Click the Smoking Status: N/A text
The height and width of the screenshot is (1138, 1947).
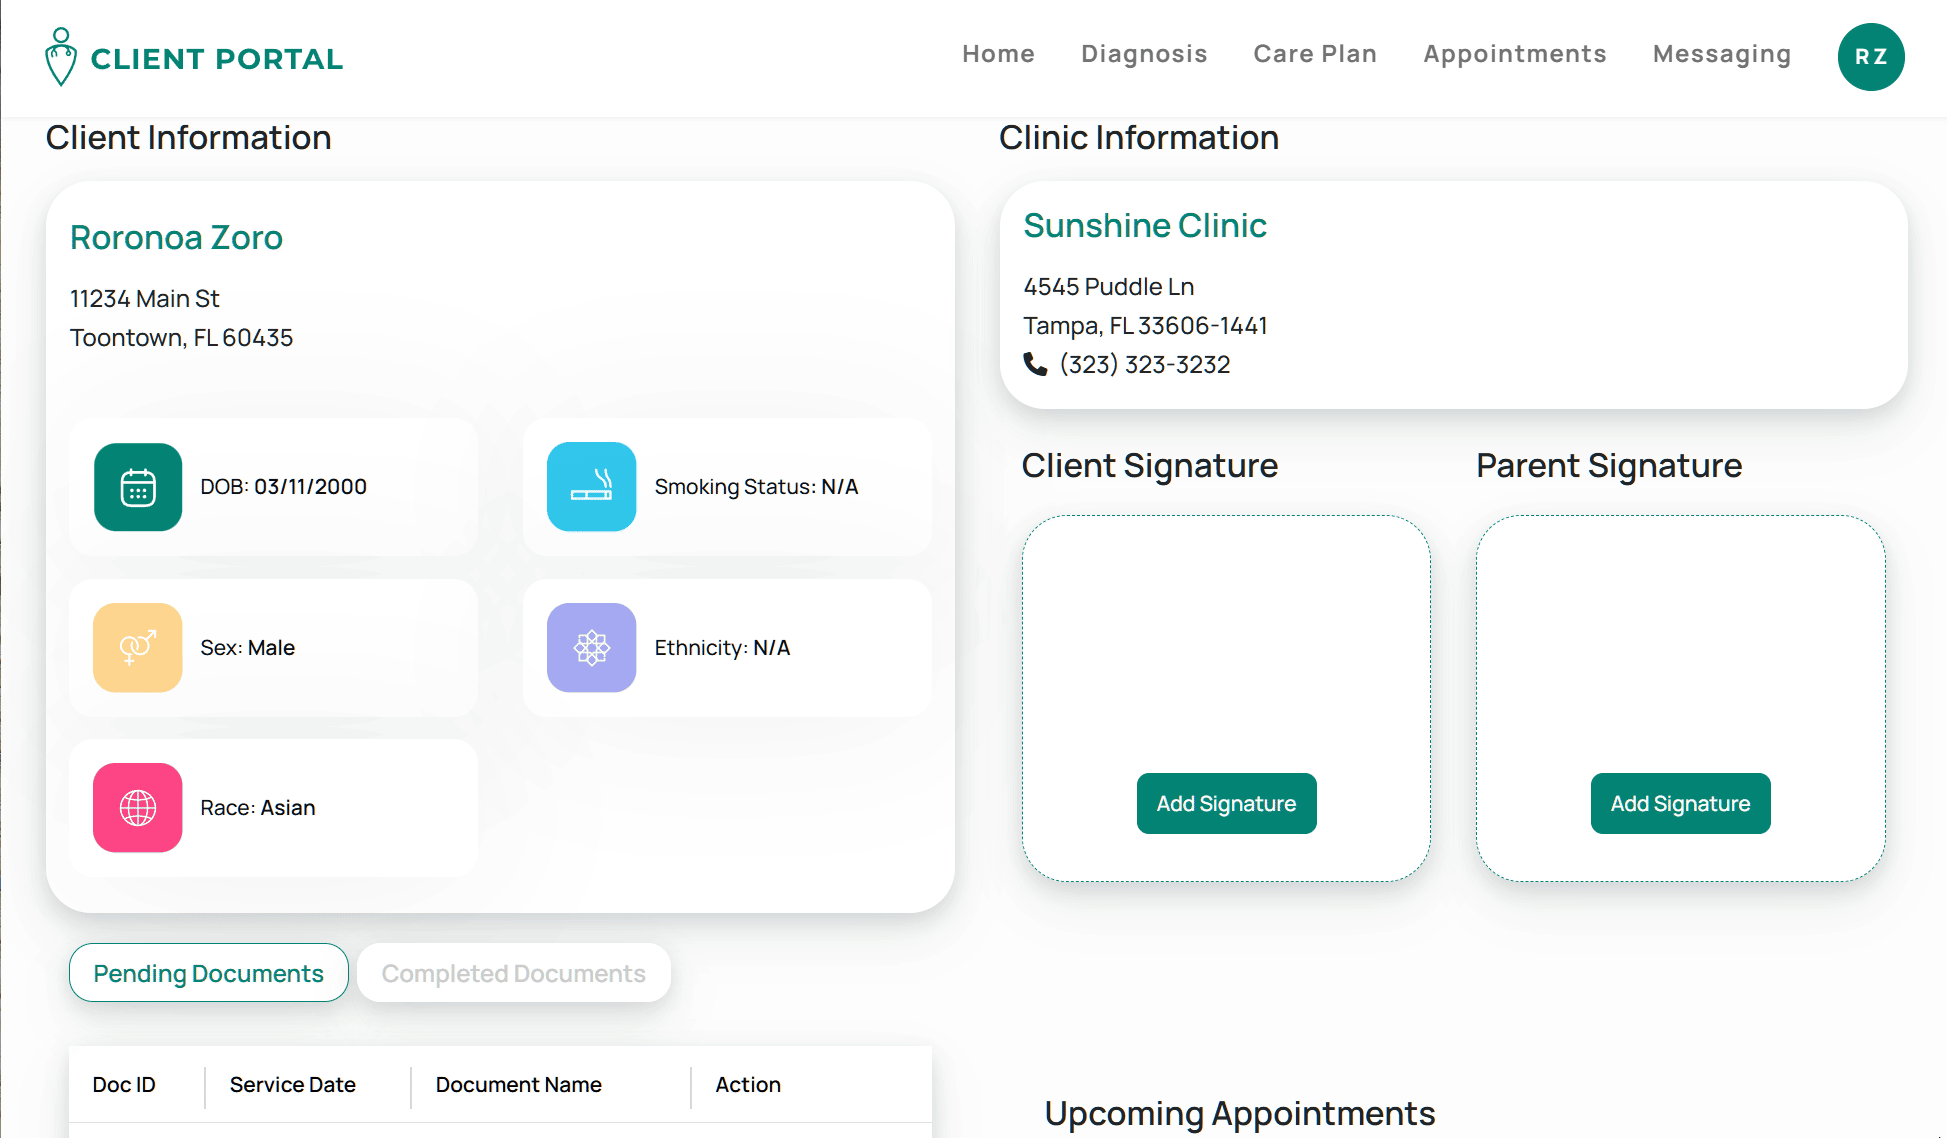point(756,487)
